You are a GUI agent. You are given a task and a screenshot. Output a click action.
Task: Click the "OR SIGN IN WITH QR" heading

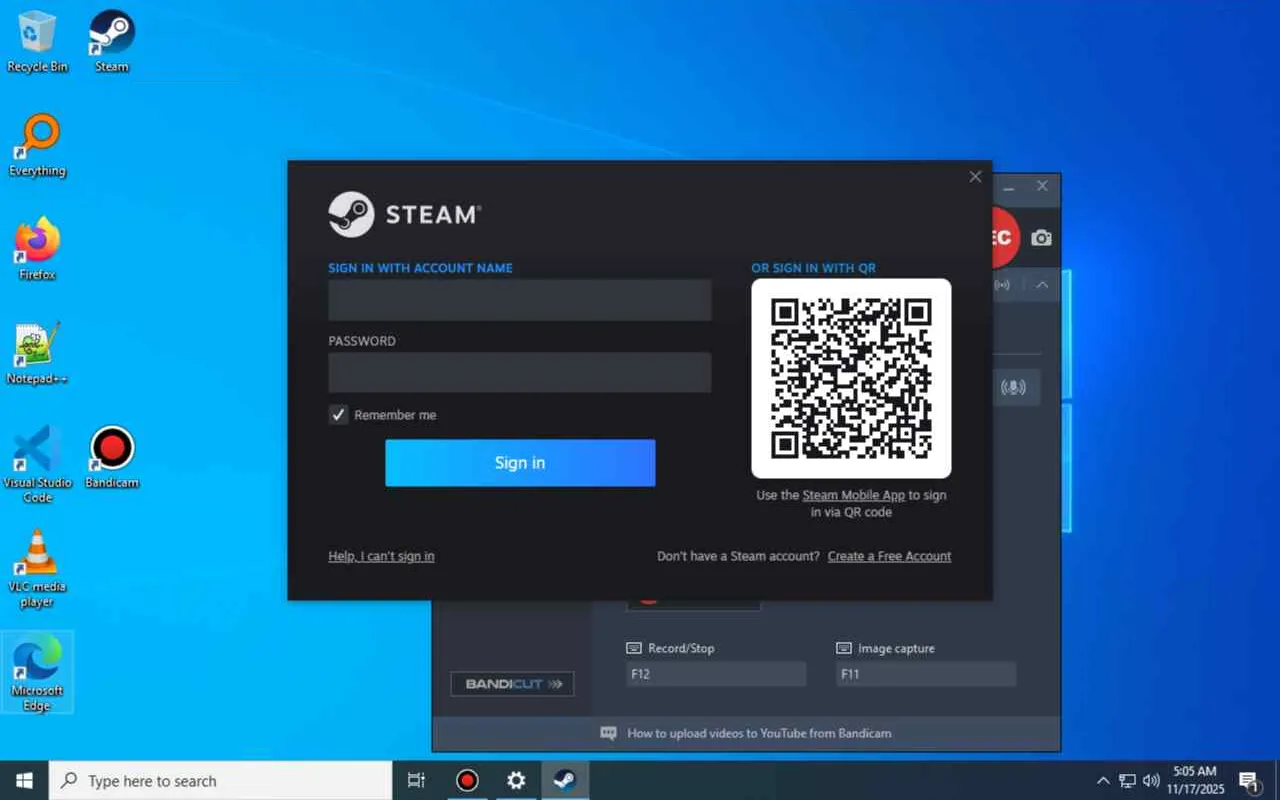(x=814, y=268)
